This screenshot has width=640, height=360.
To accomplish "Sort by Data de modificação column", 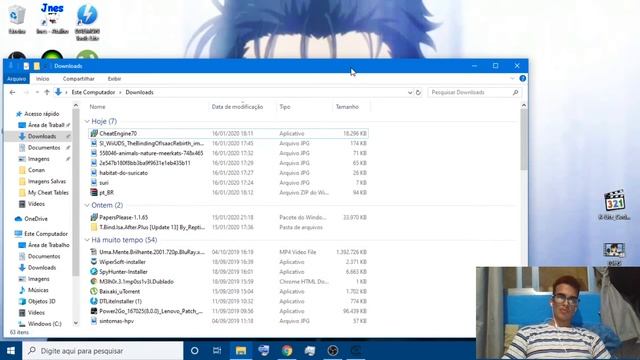I will click(x=237, y=107).
